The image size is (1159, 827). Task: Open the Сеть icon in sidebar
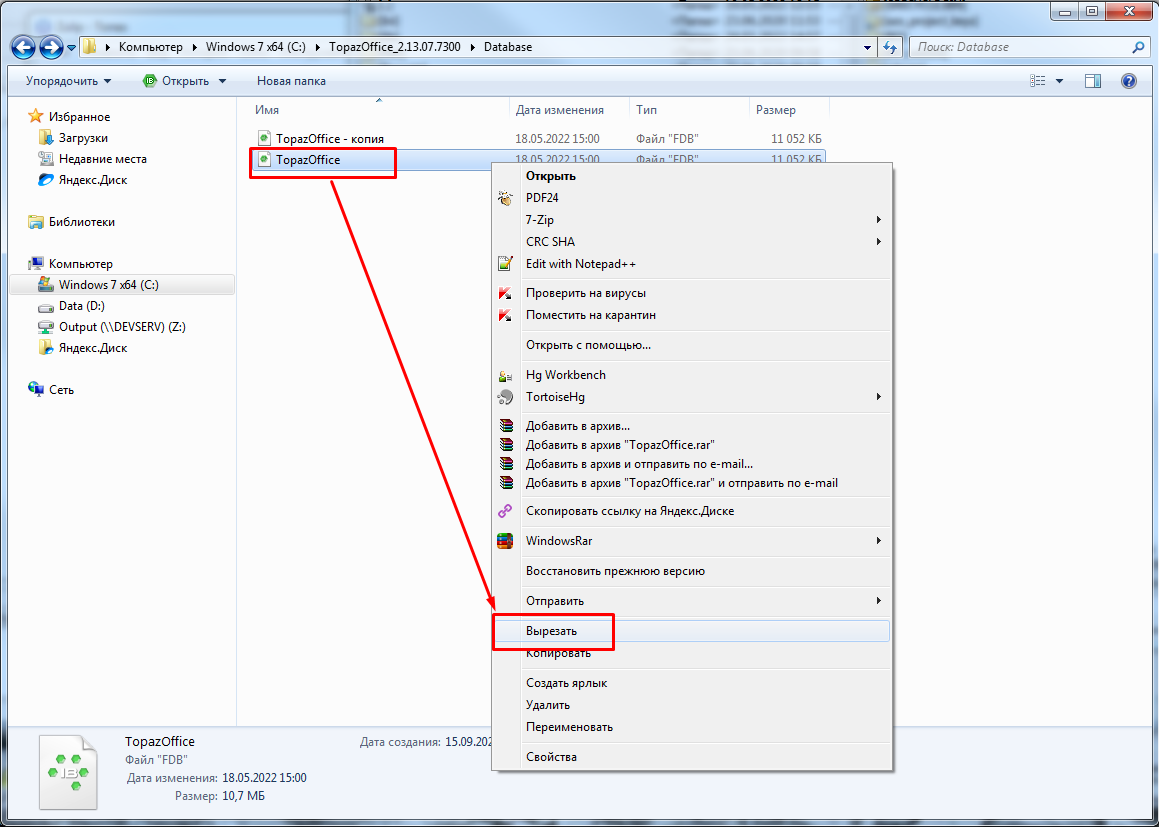coord(35,389)
